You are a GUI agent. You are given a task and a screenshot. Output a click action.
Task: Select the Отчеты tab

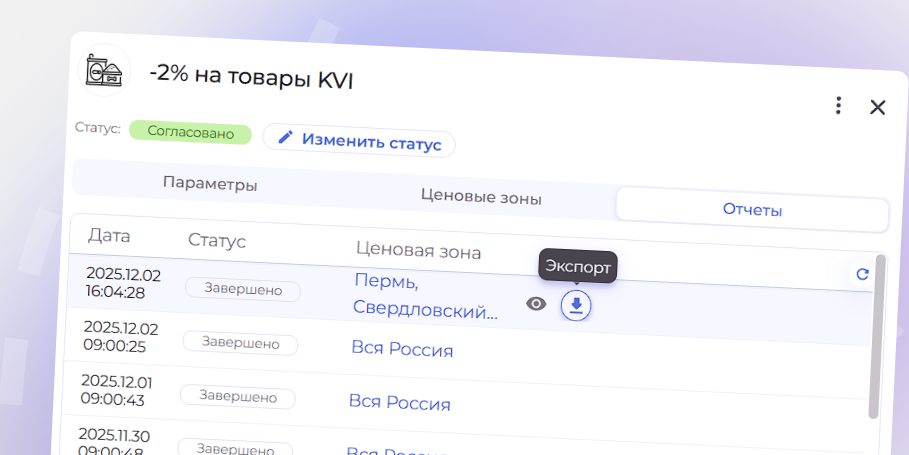(x=752, y=210)
